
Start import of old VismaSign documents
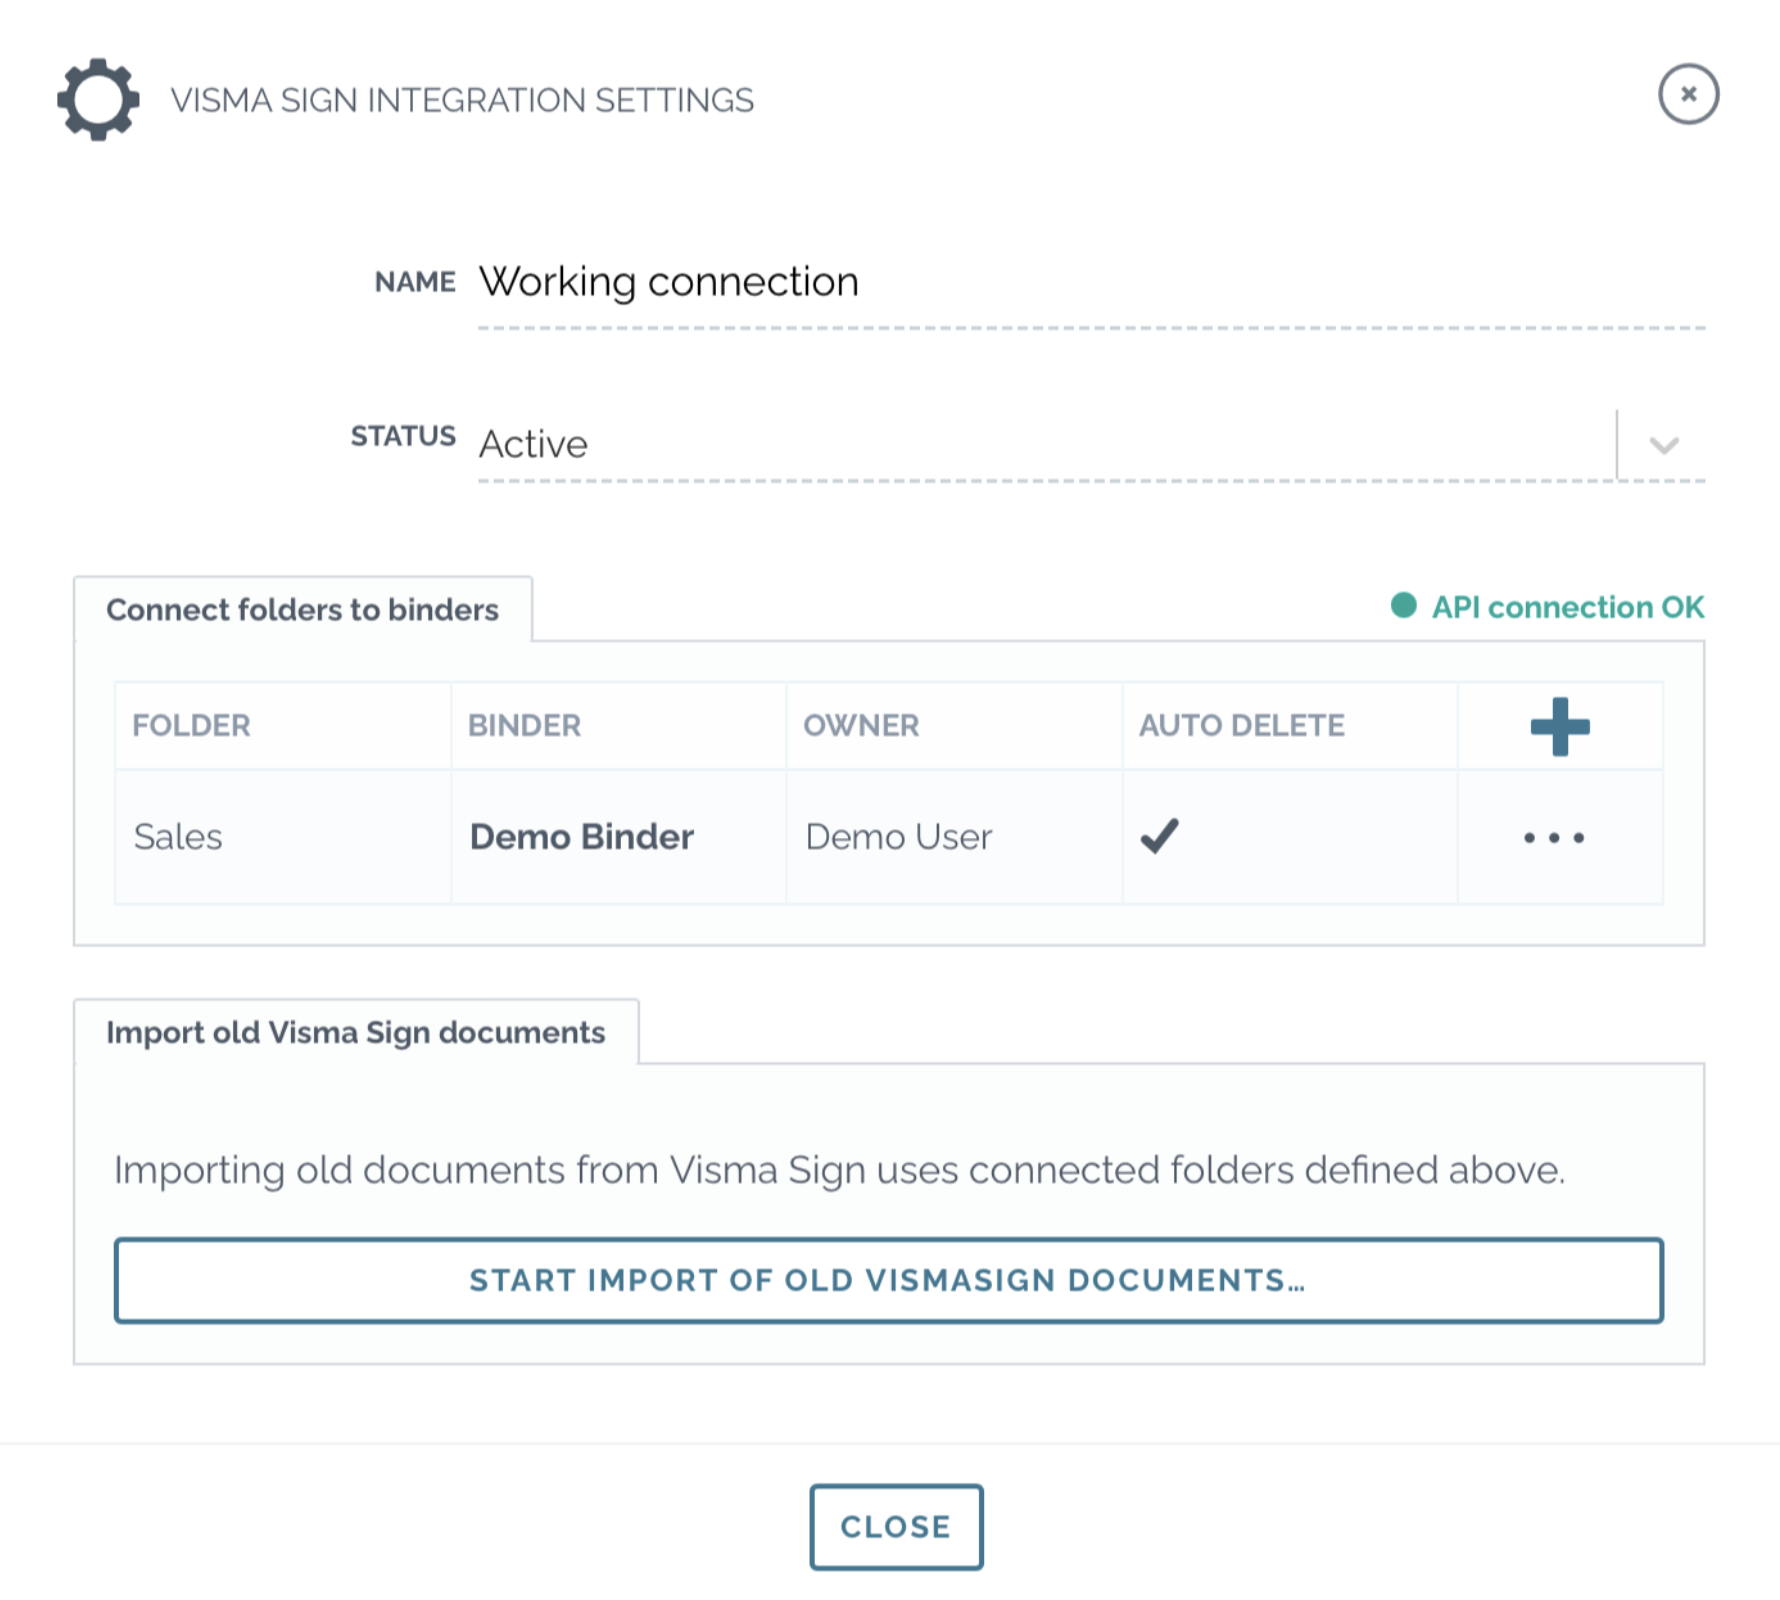pyautogui.click(x=888, y=1280)
